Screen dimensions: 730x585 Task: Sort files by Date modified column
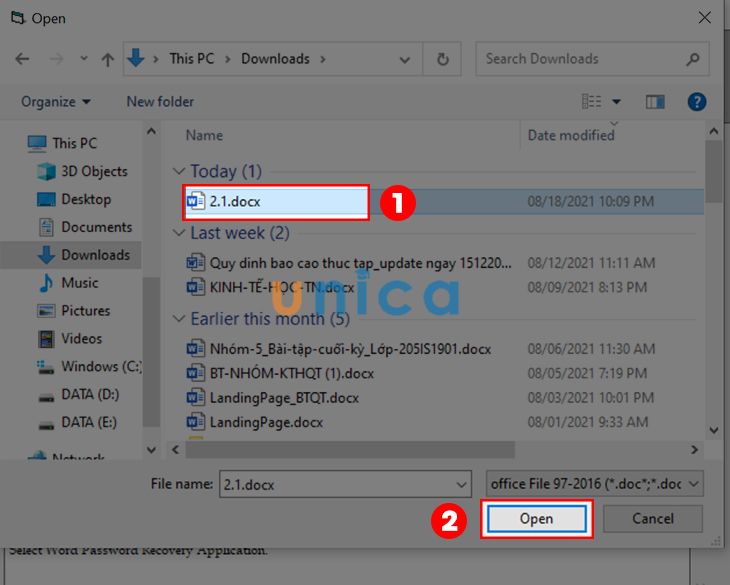coord(571,135)
